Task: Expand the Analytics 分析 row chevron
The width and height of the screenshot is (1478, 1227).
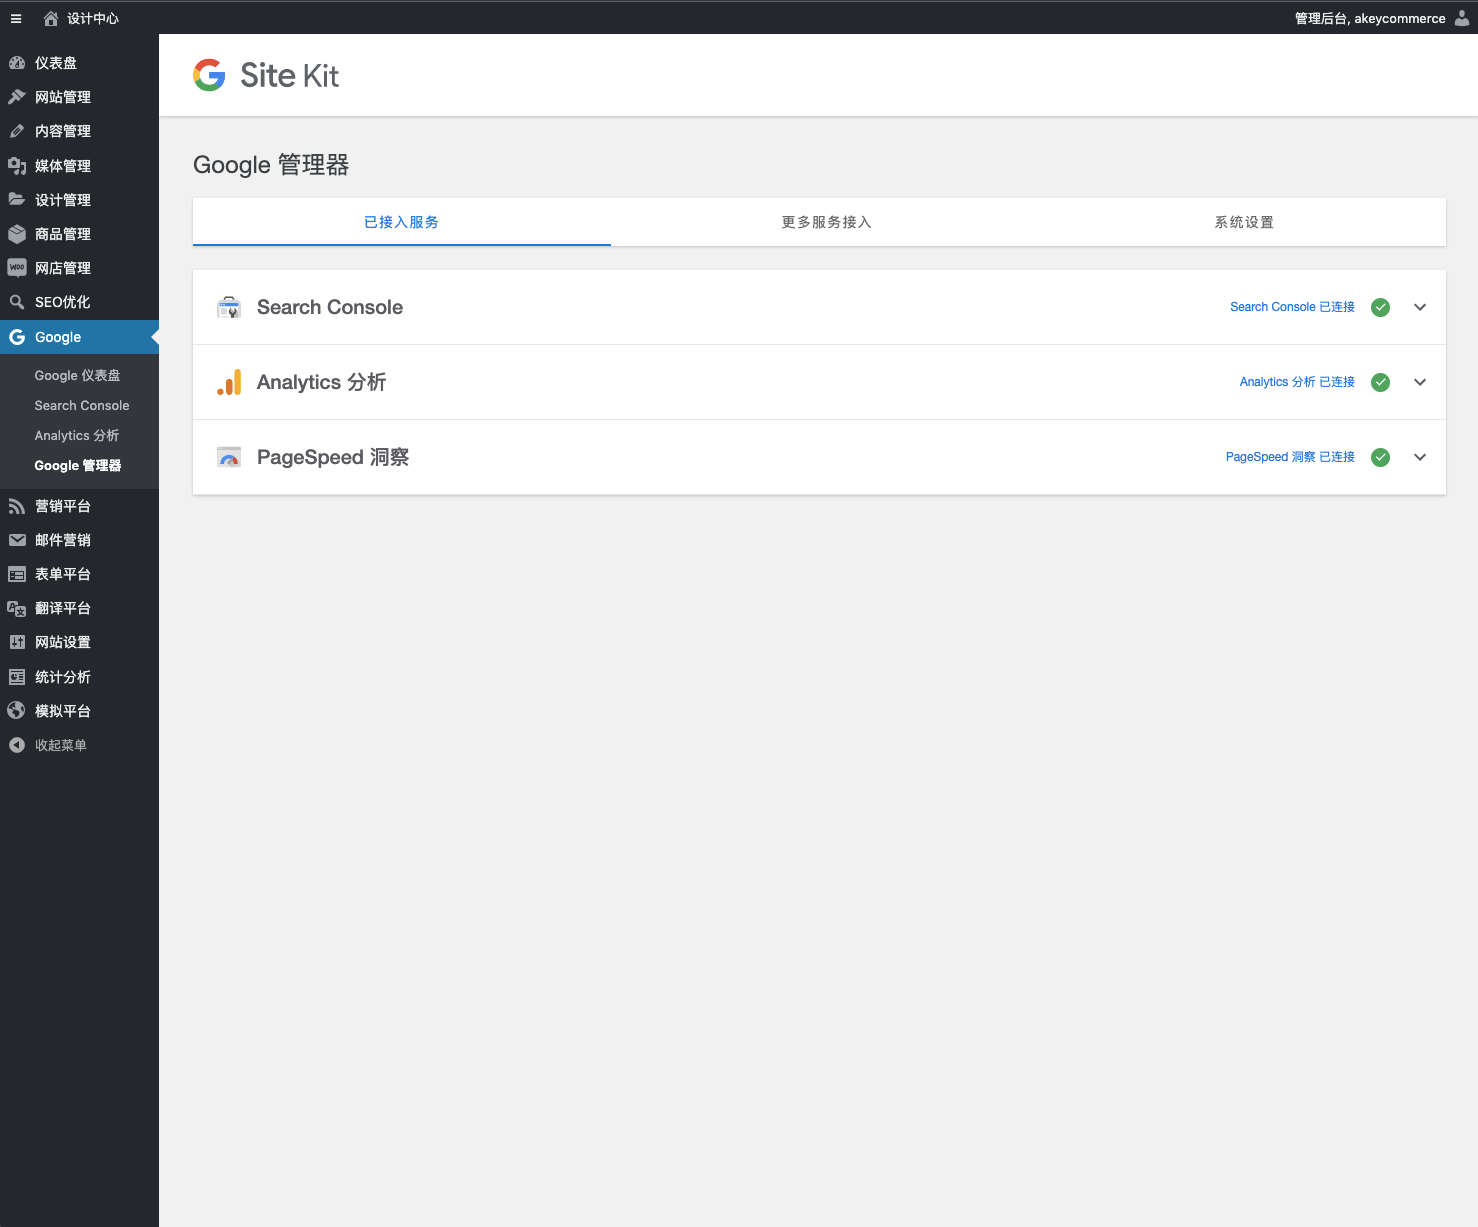Action: (1420, 382)
